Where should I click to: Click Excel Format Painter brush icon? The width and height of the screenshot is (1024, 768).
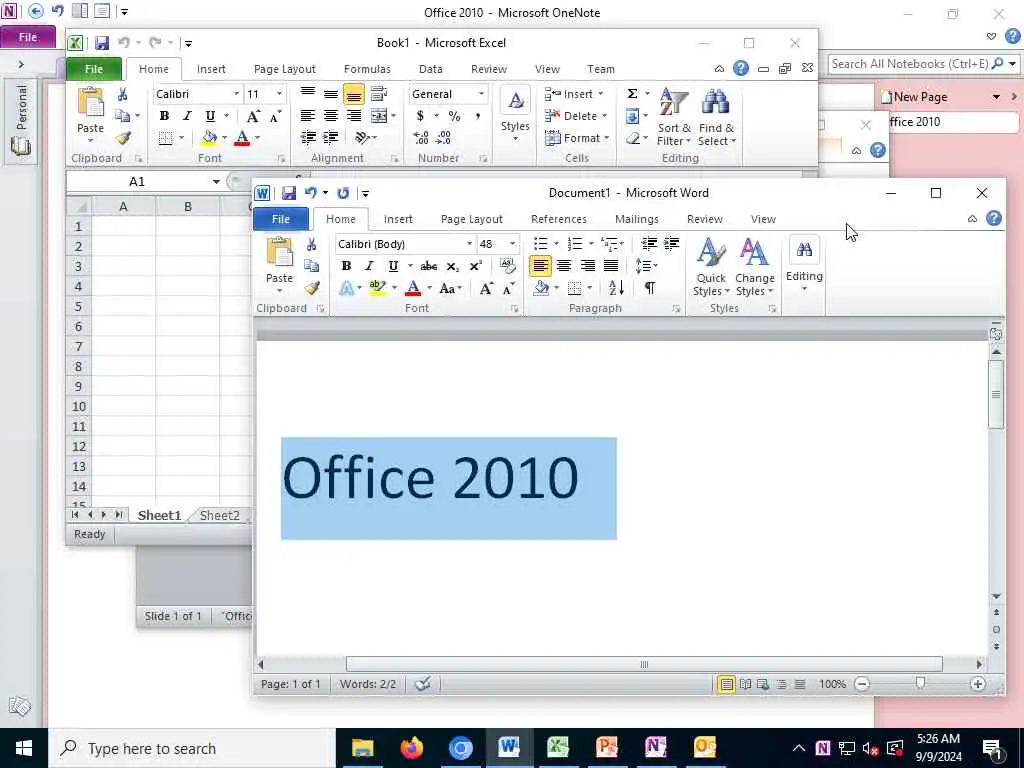point(123,138)
